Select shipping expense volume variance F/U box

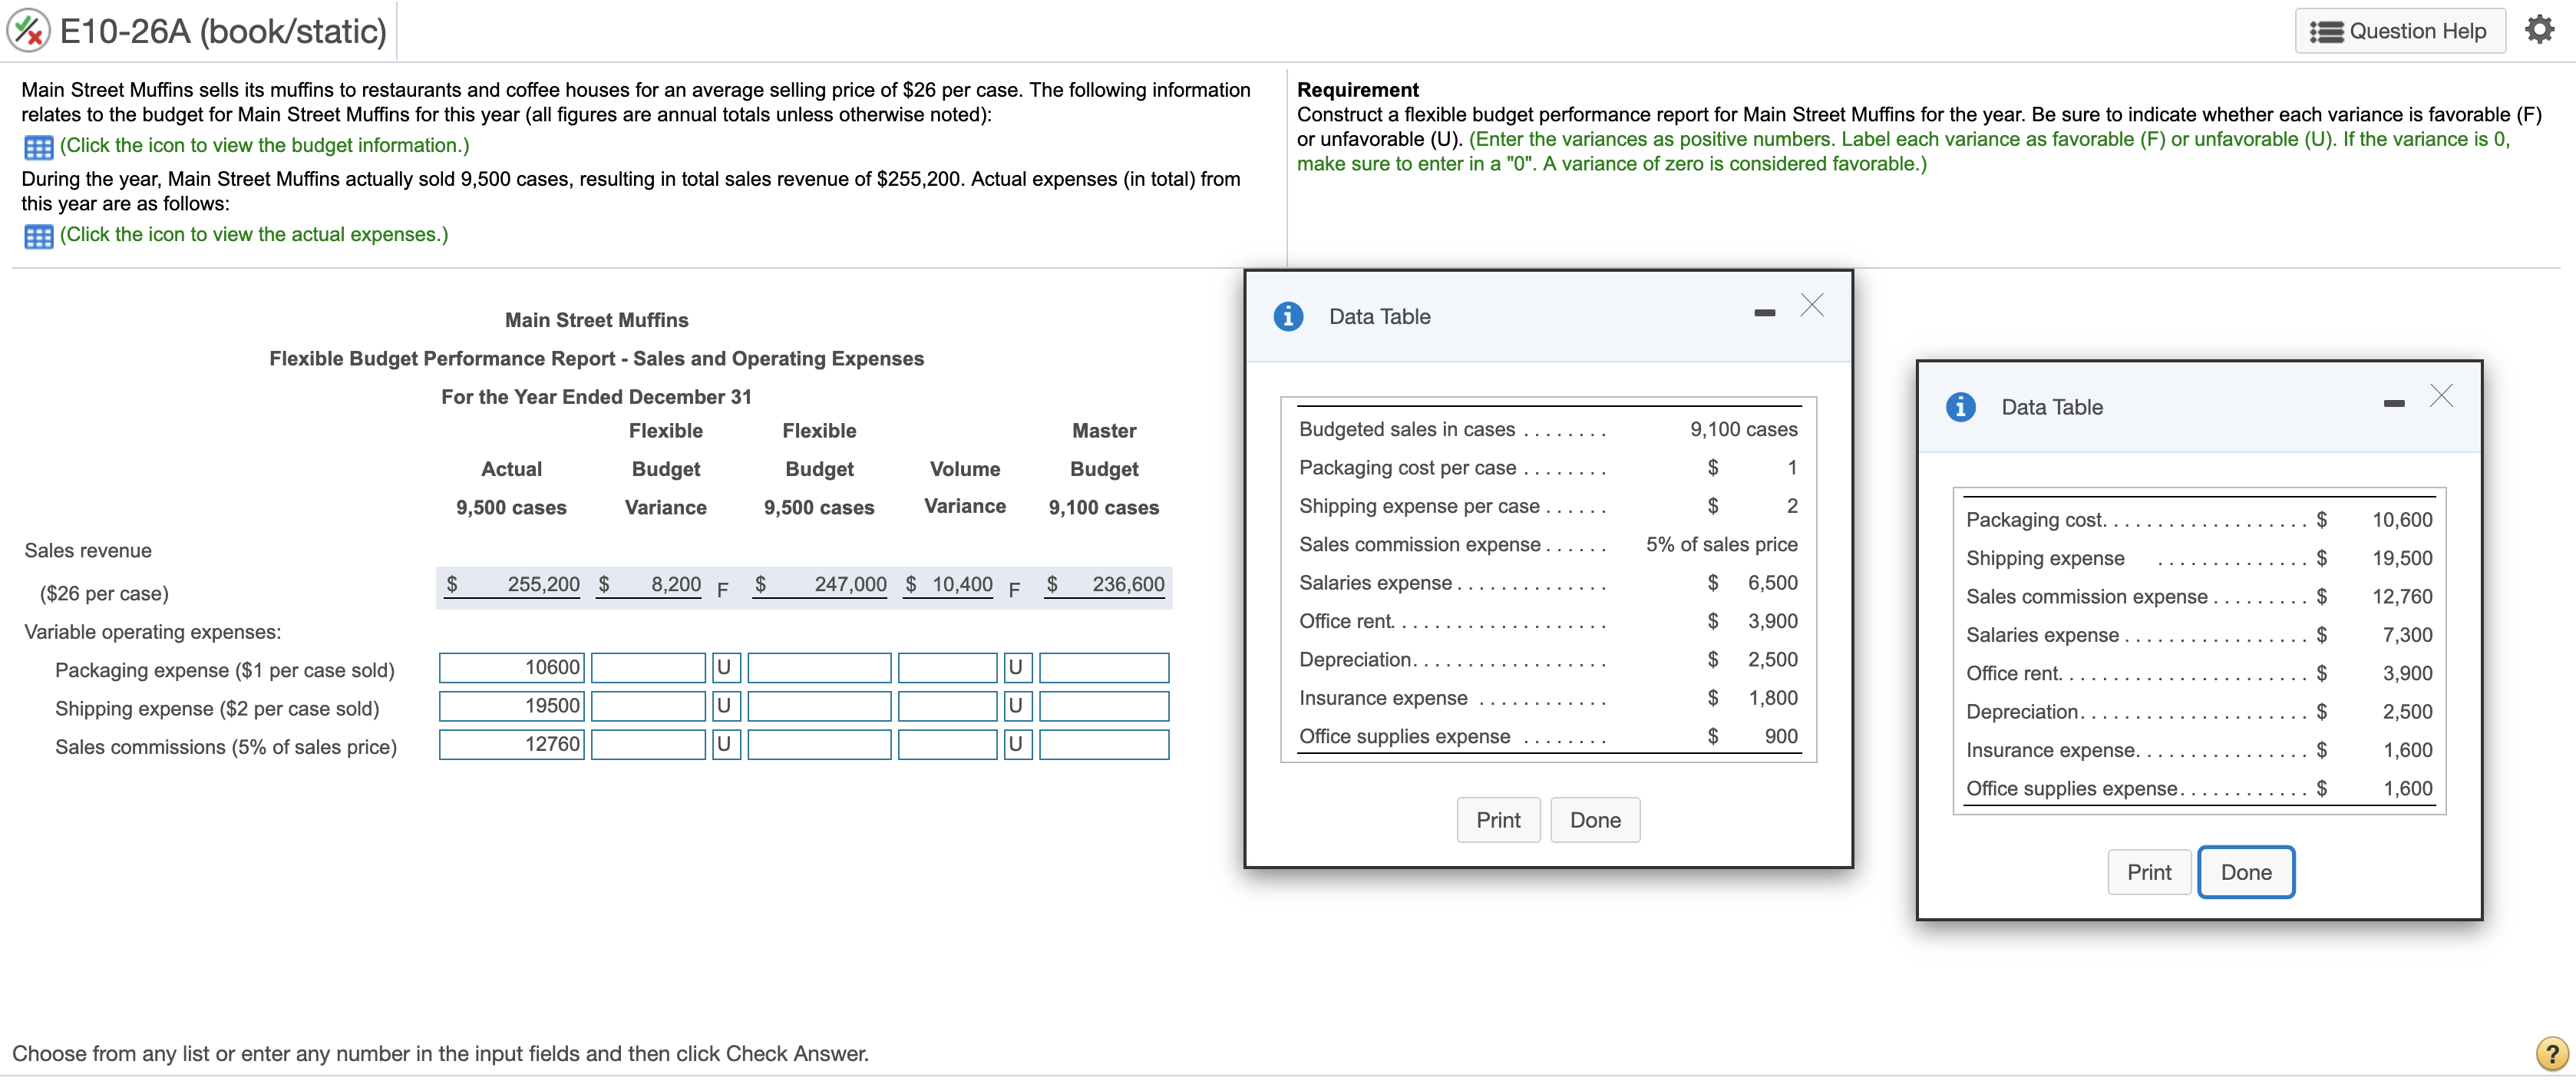click(1017, 706)
